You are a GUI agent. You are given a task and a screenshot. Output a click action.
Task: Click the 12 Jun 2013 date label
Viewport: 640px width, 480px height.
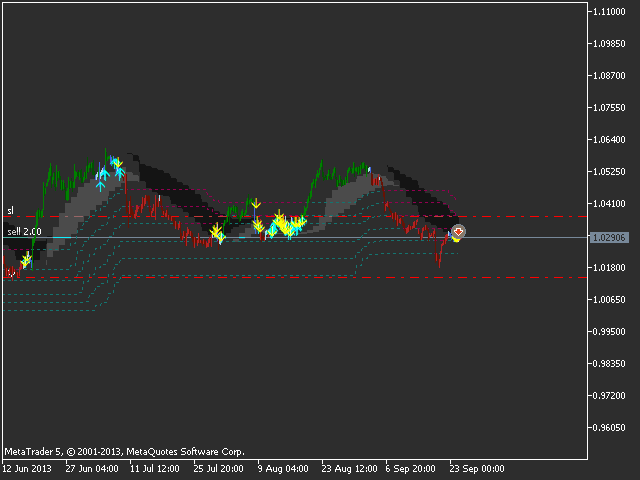pos(27,469)
